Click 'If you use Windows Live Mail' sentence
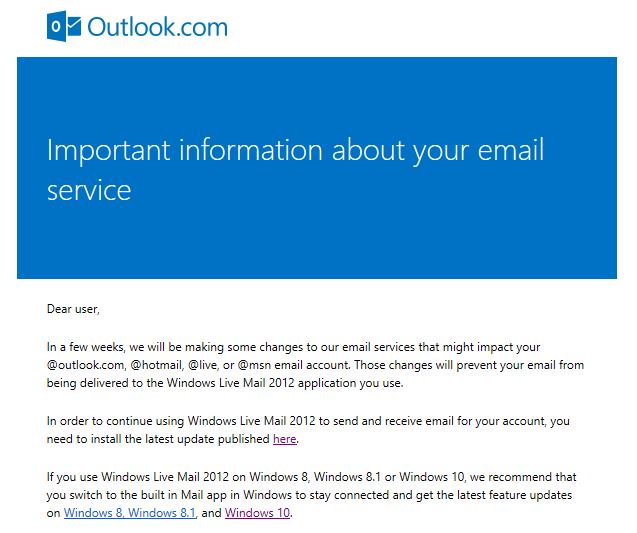This screenshot has height=533, width=637. [x=132, y=477]
